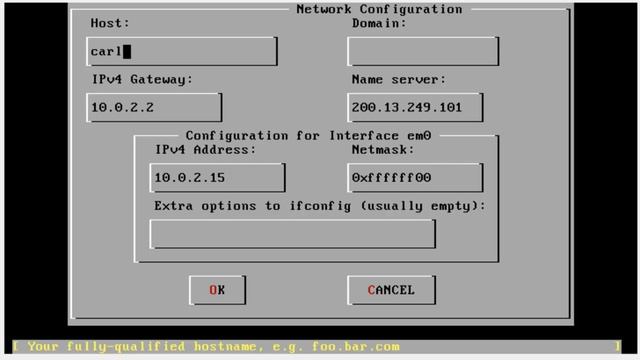Viewport: 640px width, 360px height.
Task: Click the fully-qualified hostname hint bar
Action: coord(317,347)
